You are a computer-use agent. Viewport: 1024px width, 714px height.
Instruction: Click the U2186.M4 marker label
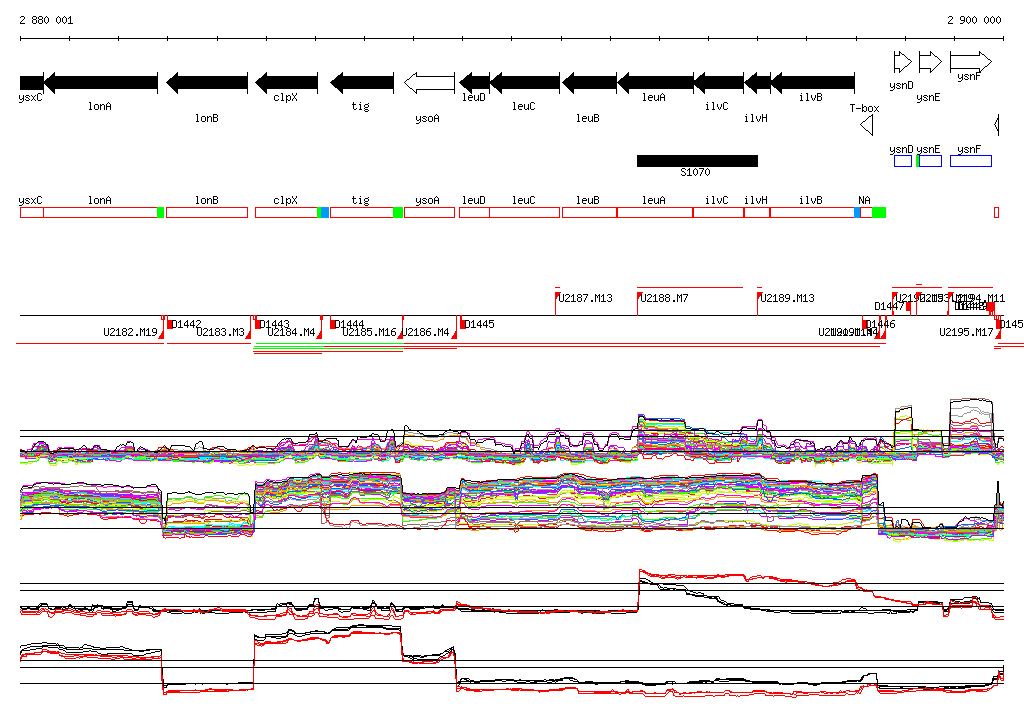point(425,333)
